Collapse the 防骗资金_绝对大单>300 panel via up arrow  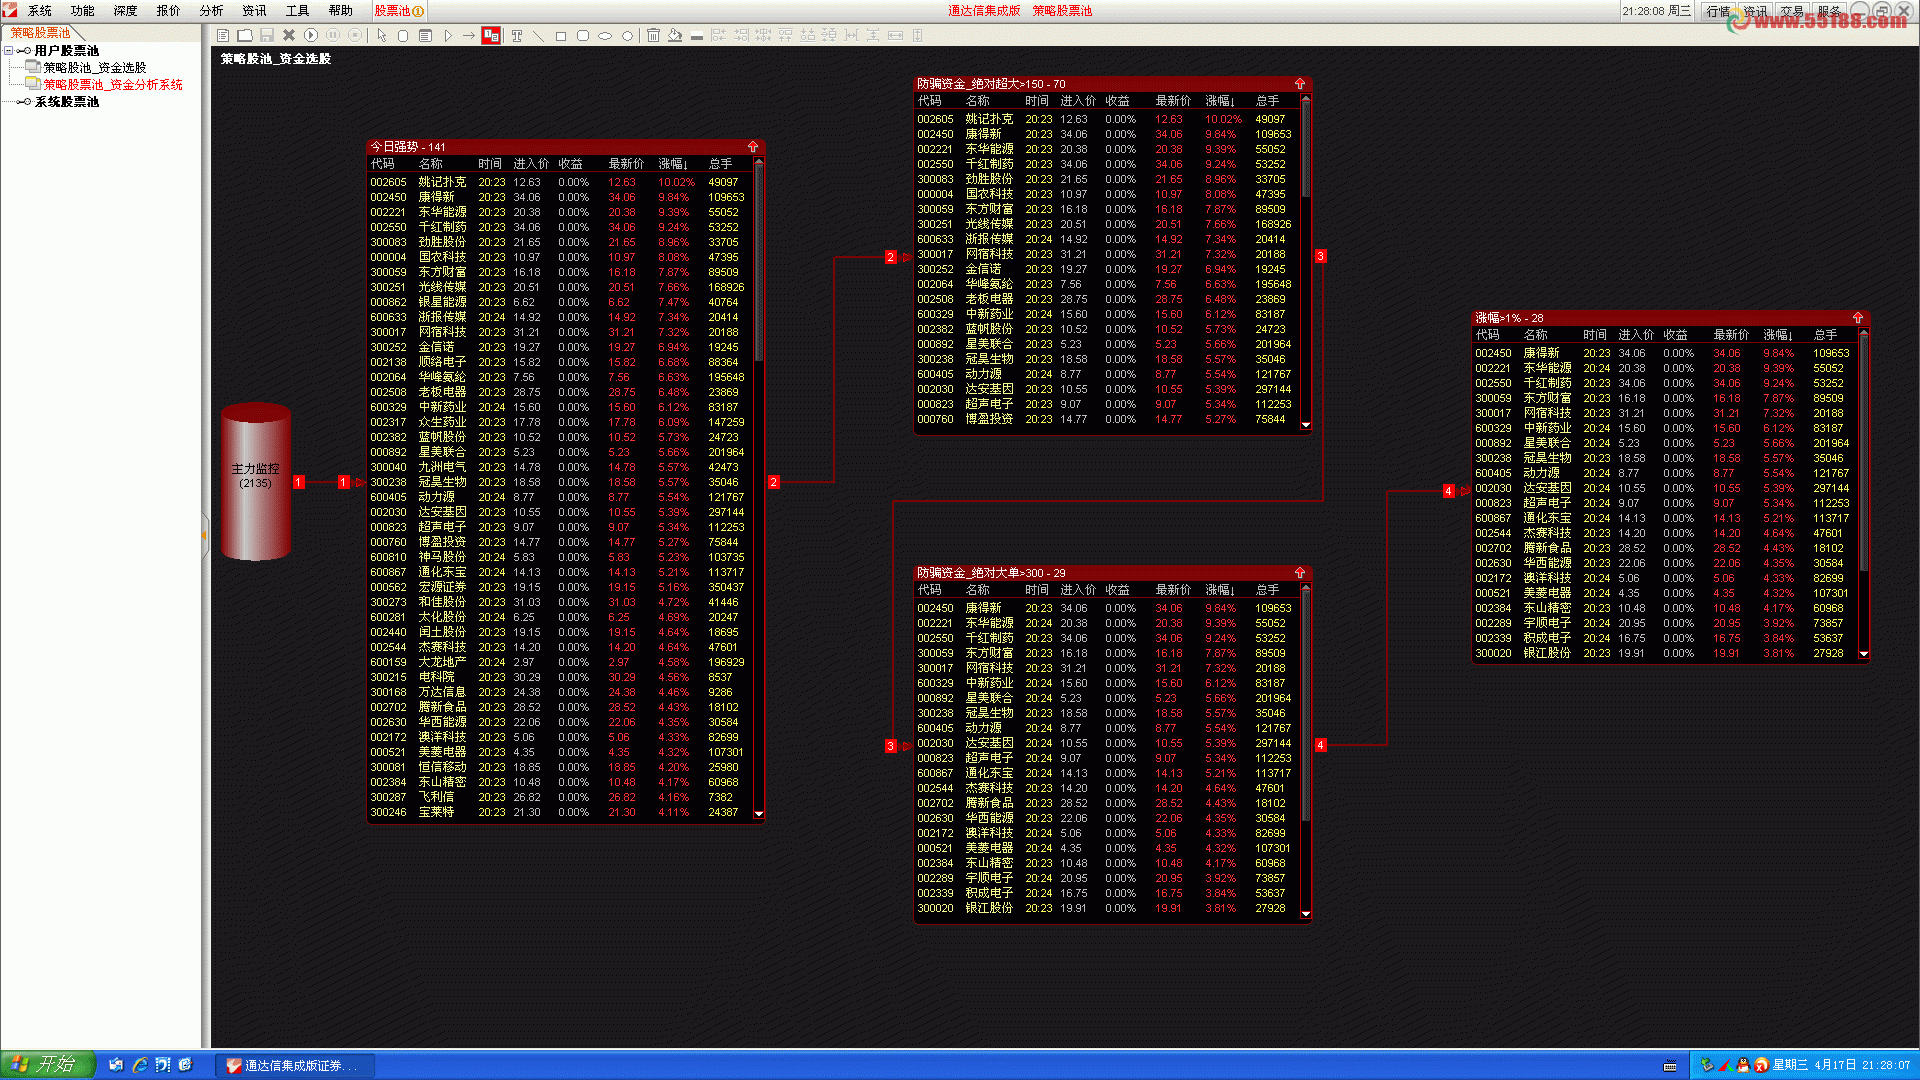(x=1300, y=573)
